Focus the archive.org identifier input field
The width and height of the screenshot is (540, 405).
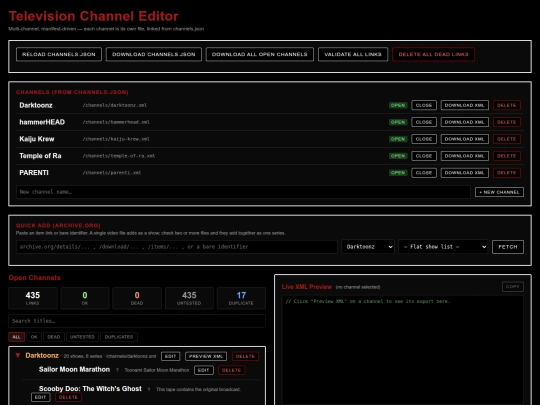click(177, 247)
